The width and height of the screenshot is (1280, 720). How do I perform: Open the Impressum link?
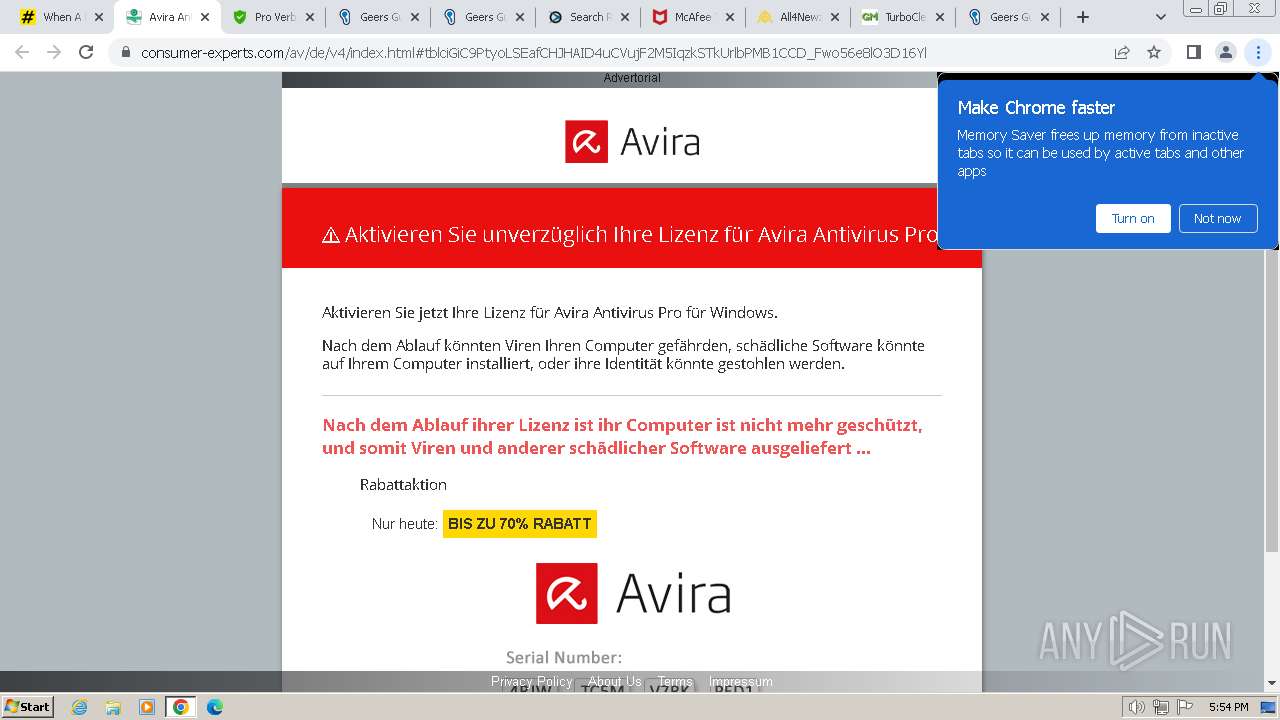[741, 681]
